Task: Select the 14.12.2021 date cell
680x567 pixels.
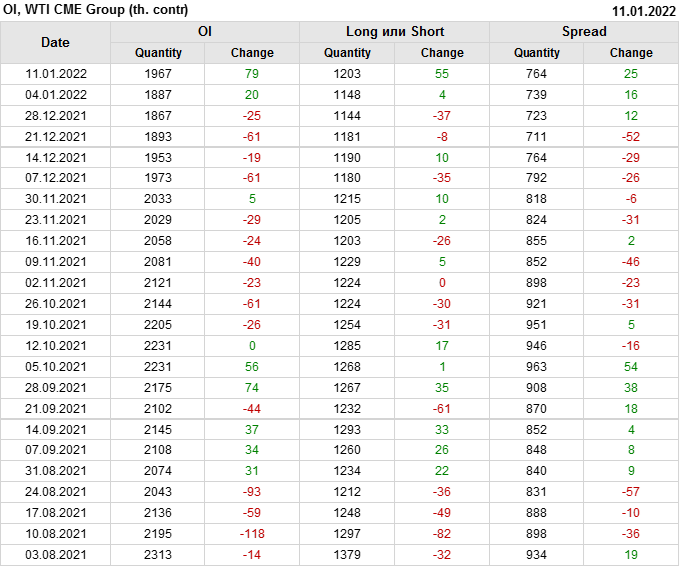Action: [x=55, y=158]
